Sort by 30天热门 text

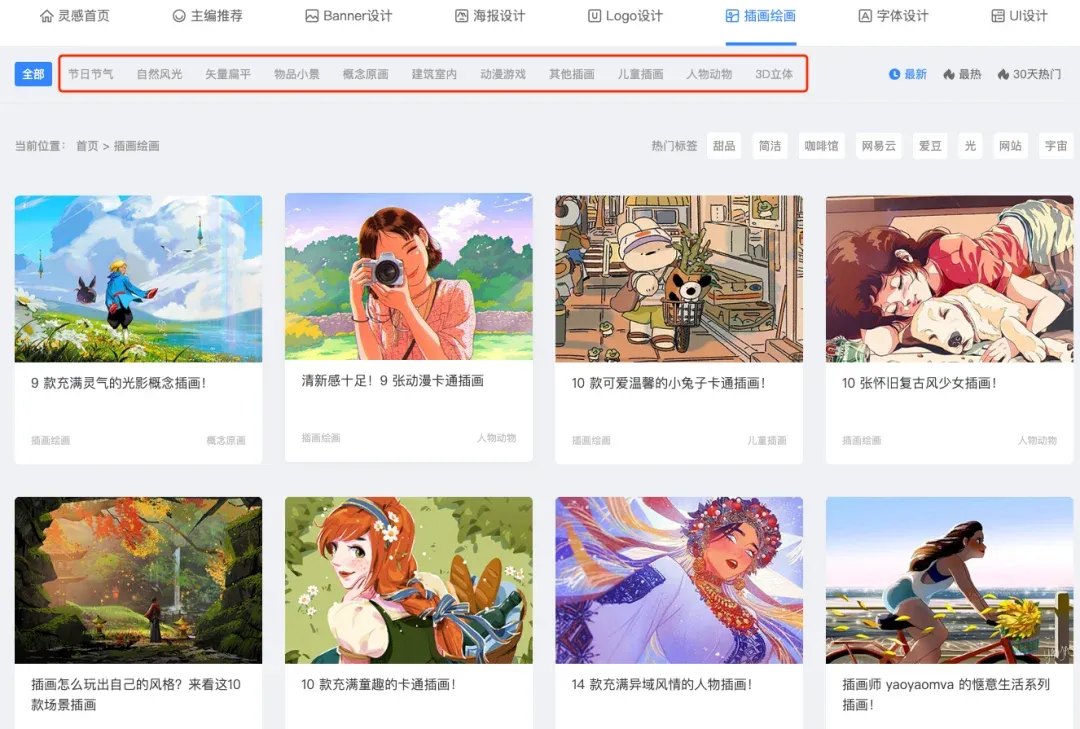click(x=1037, y=74)
